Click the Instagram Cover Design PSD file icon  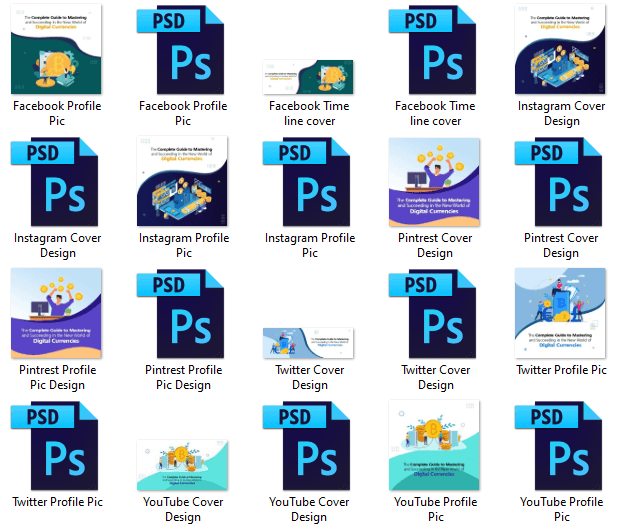tap(54, 181)
